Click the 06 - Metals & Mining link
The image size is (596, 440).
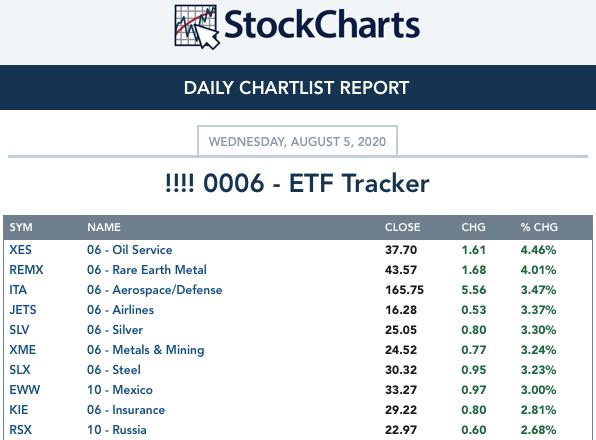(146, 350)
